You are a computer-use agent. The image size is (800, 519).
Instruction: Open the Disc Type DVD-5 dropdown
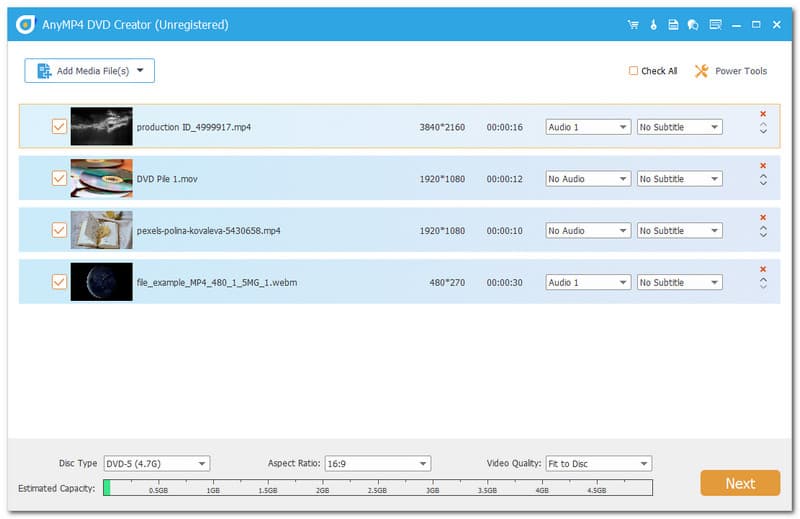pyautogui.click(x=157, y=464)
